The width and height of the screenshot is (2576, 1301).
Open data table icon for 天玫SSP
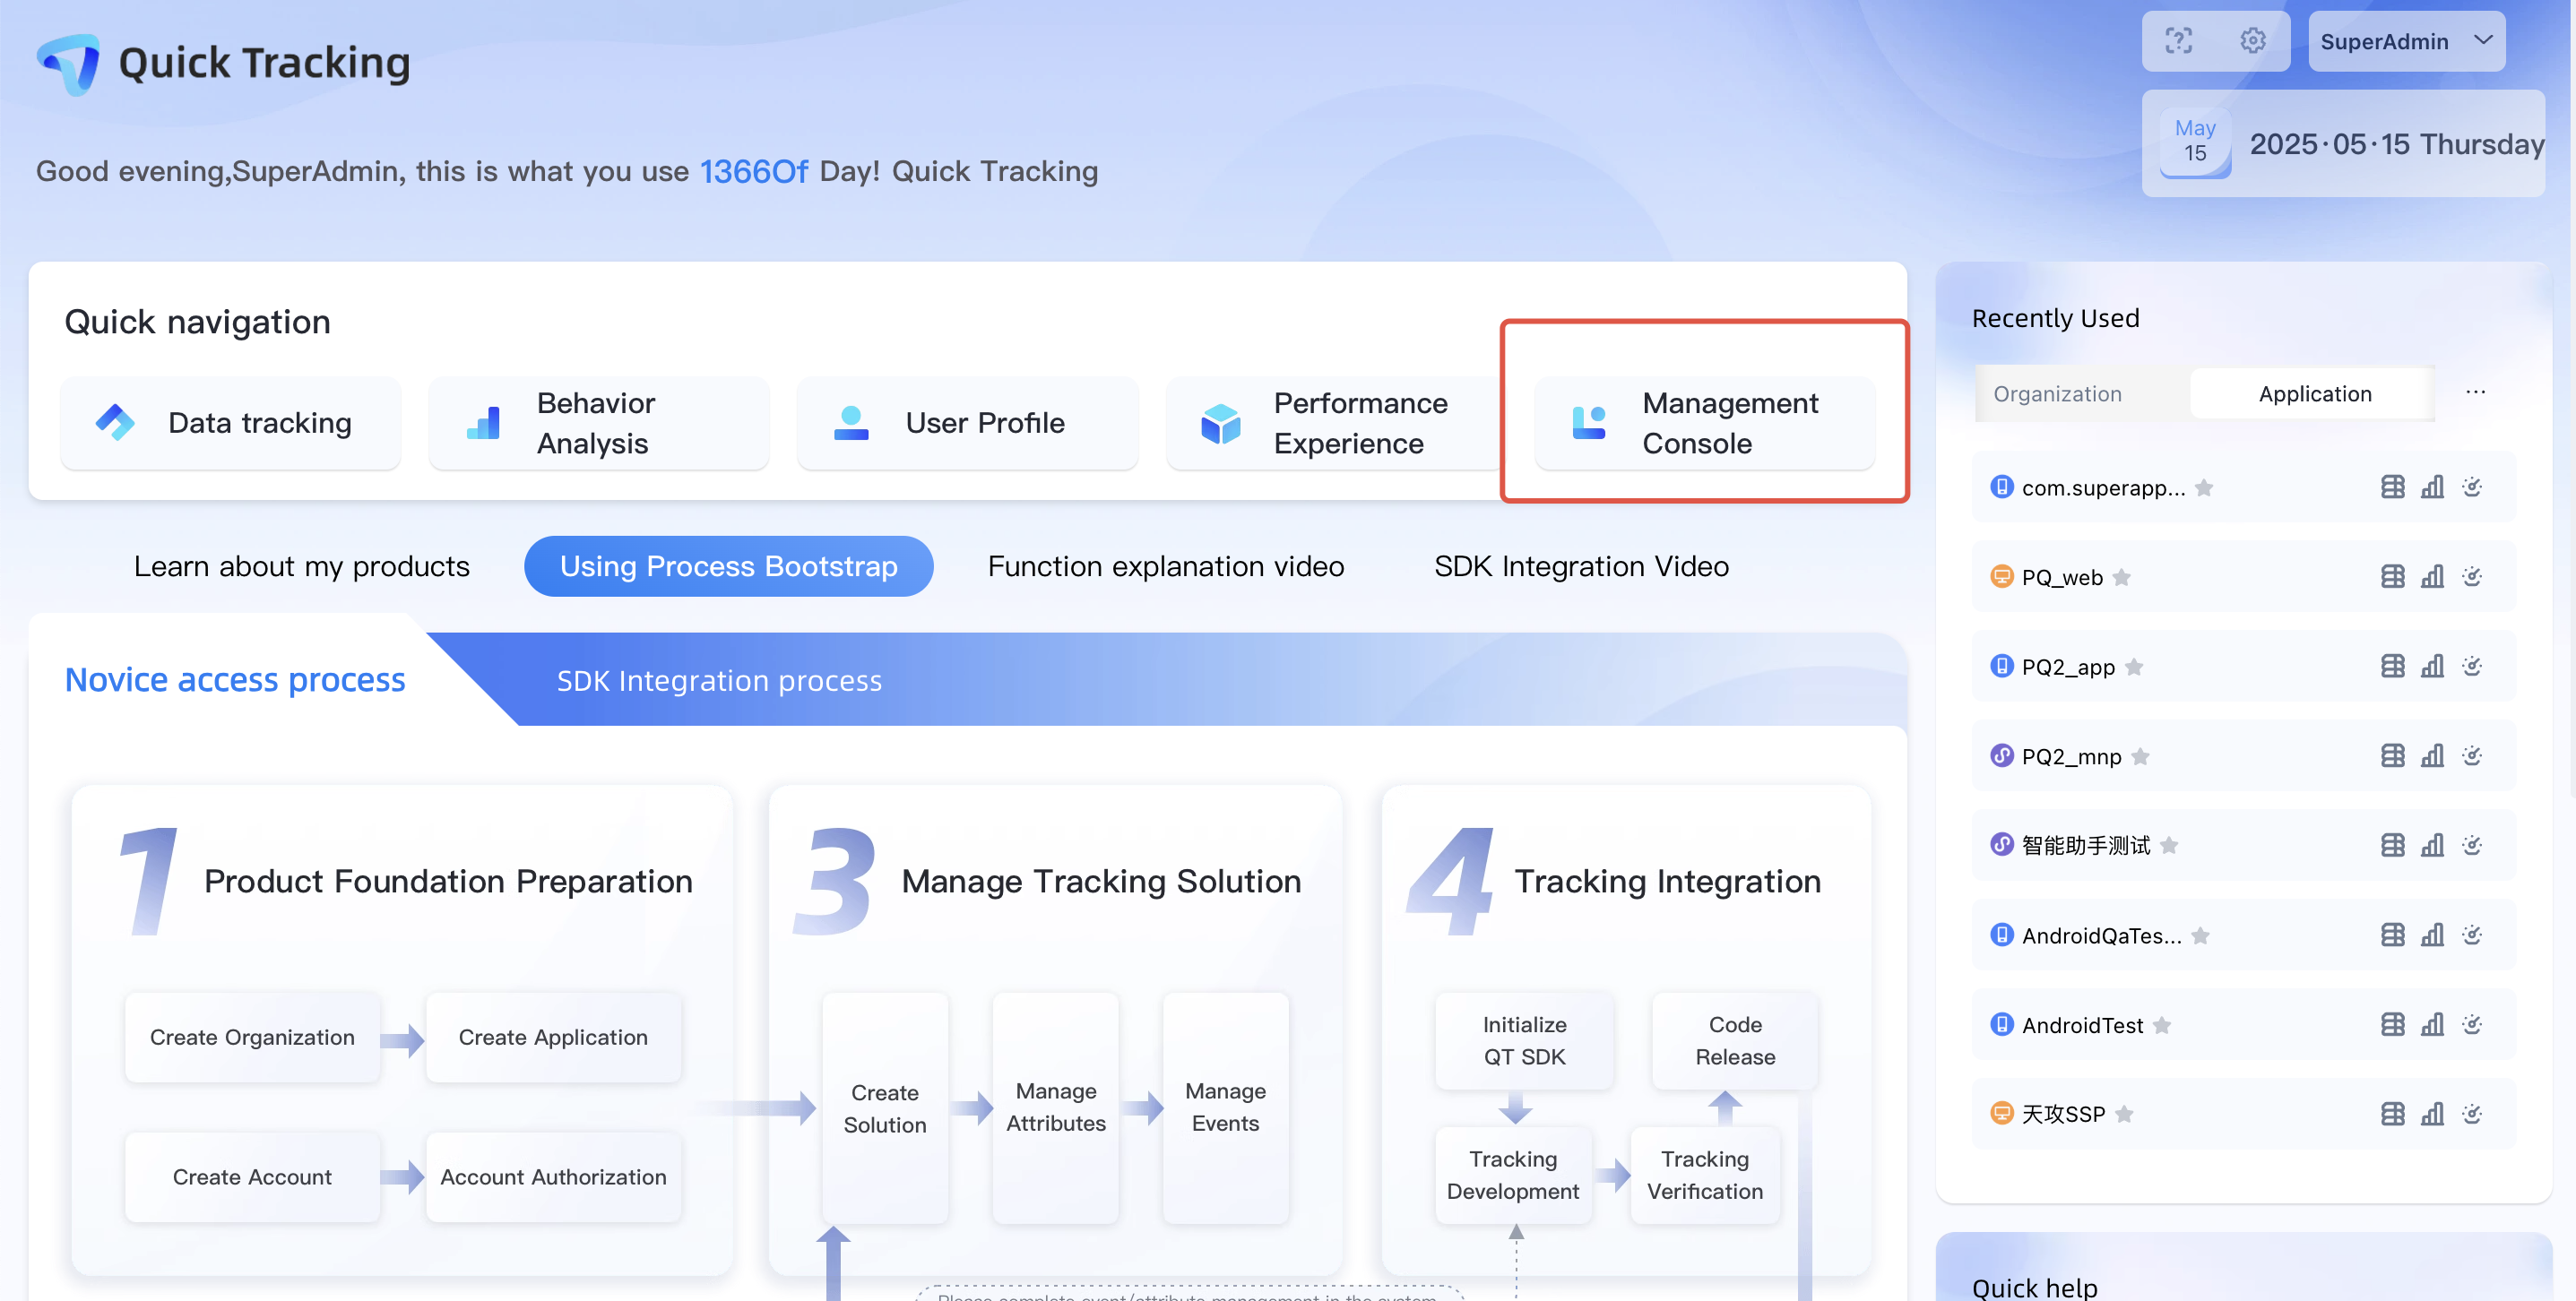(x=2392, y=1114)
